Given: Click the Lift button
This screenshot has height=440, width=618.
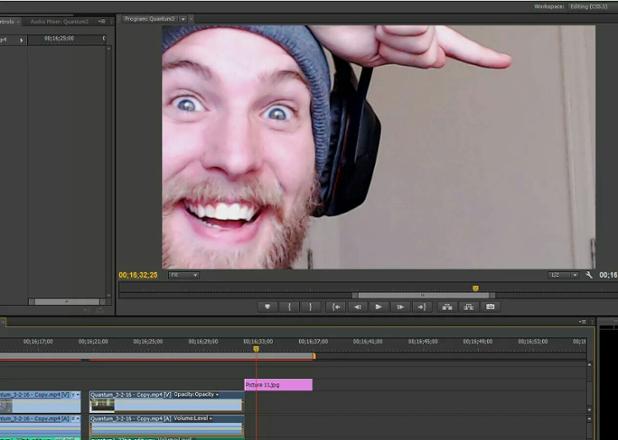Looking at the screenshot, I should [447, 307].
